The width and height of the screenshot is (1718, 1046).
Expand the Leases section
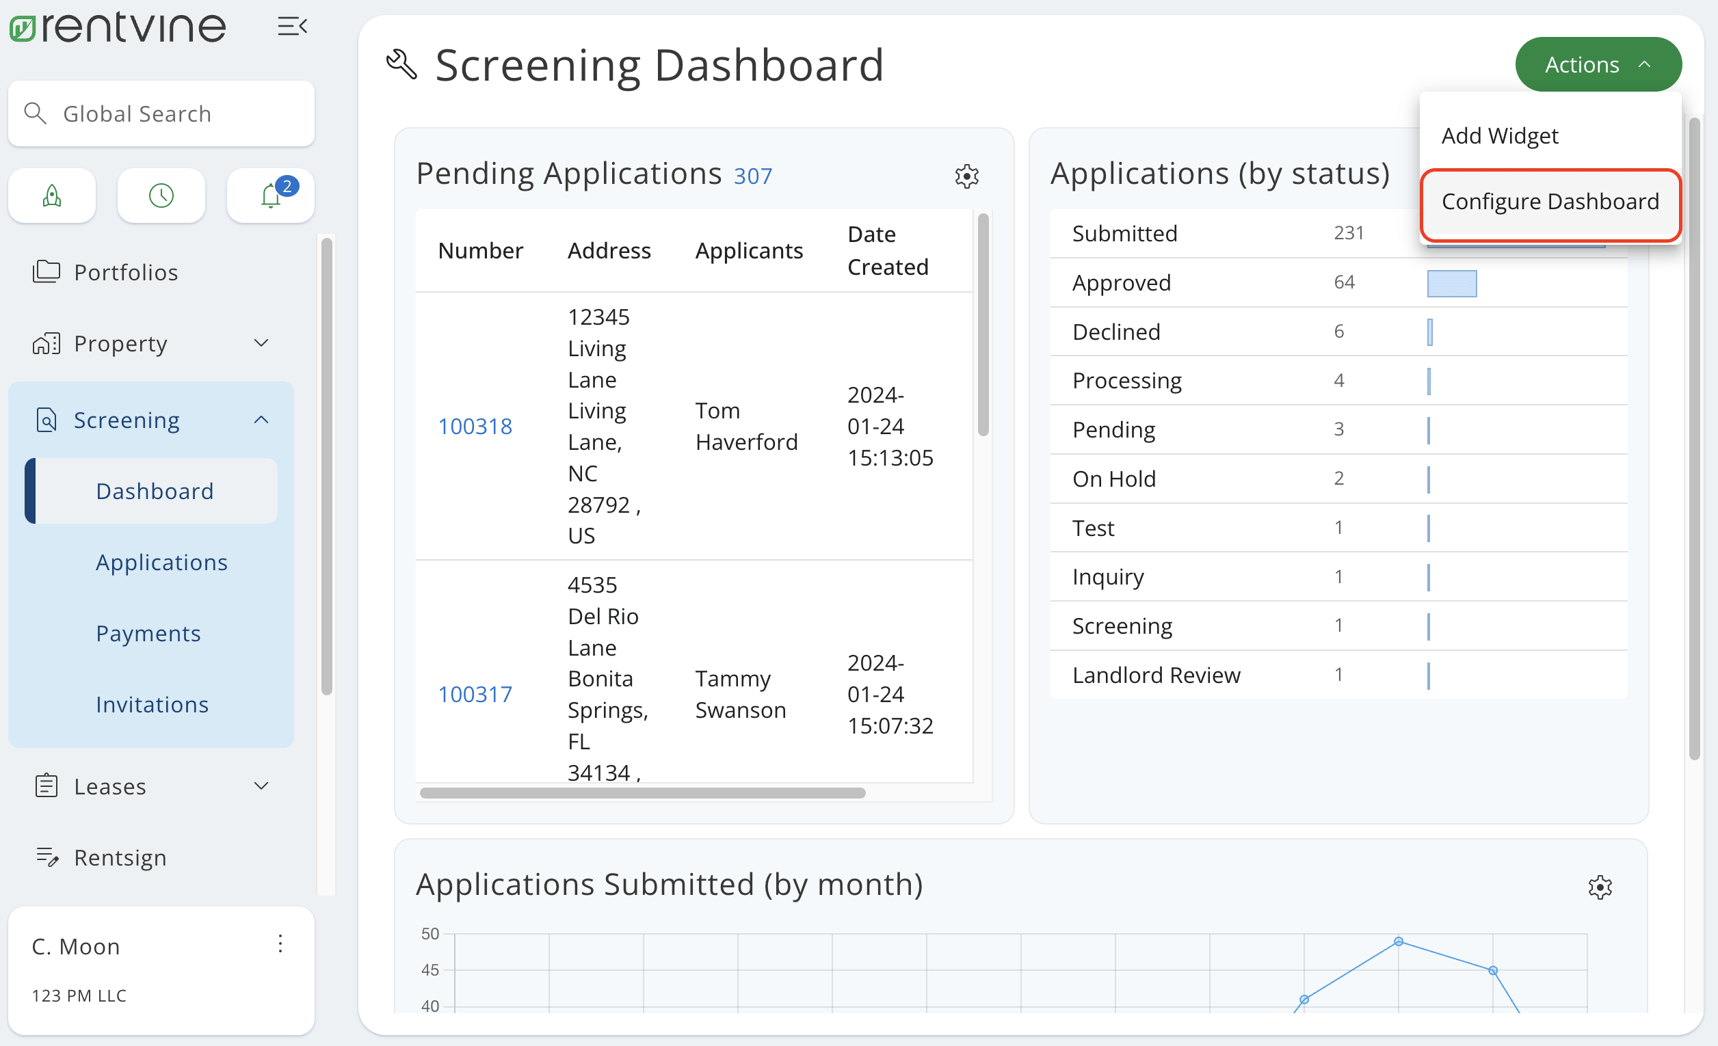coord(261,786)
